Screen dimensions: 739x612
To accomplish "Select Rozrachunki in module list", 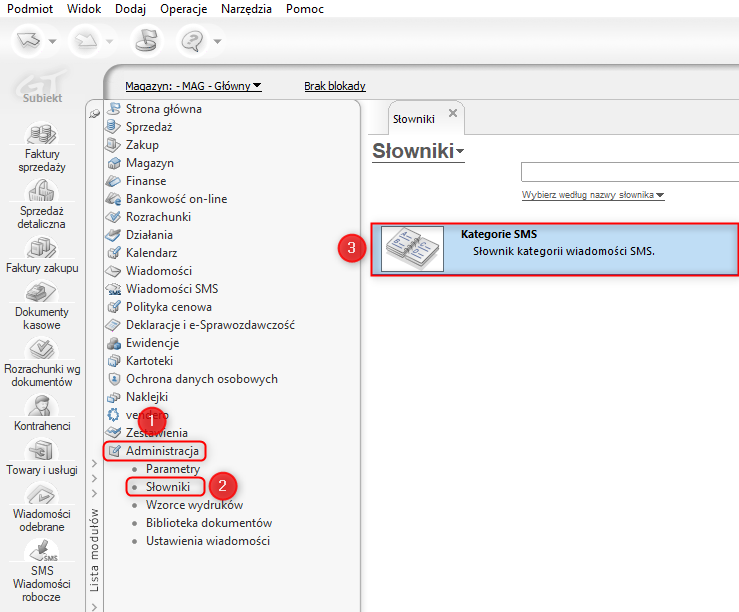I will coord(158,217).
